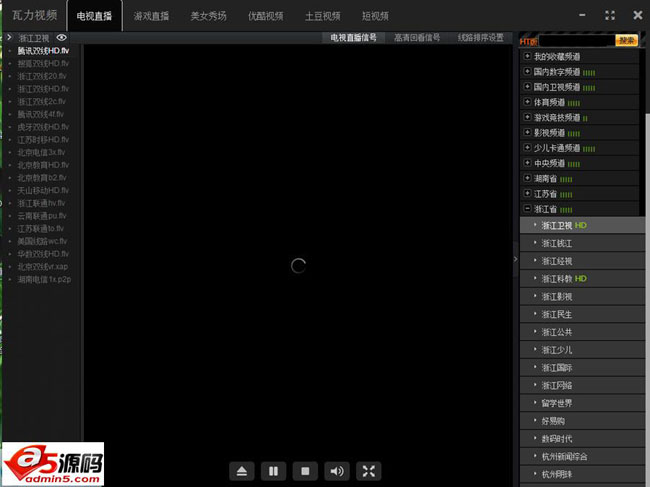Click the eject/open file button
This screenshot has height=487, width=650.
[x=242, y=471]
